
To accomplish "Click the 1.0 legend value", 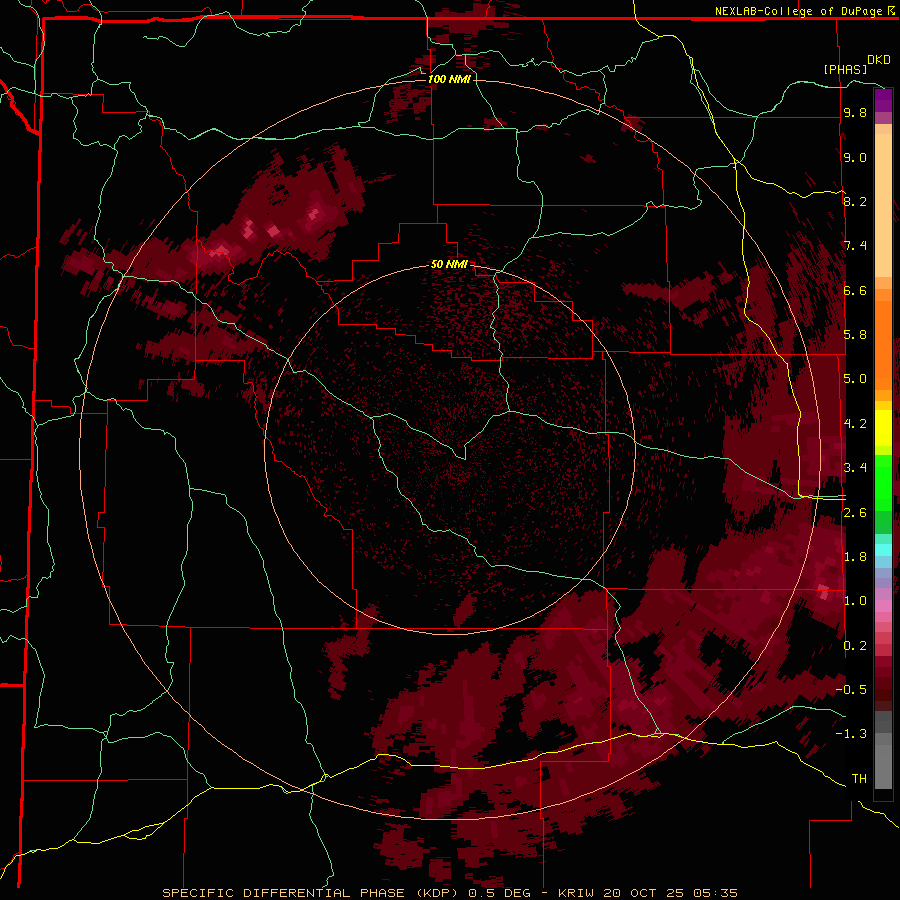I will point(855,601).
